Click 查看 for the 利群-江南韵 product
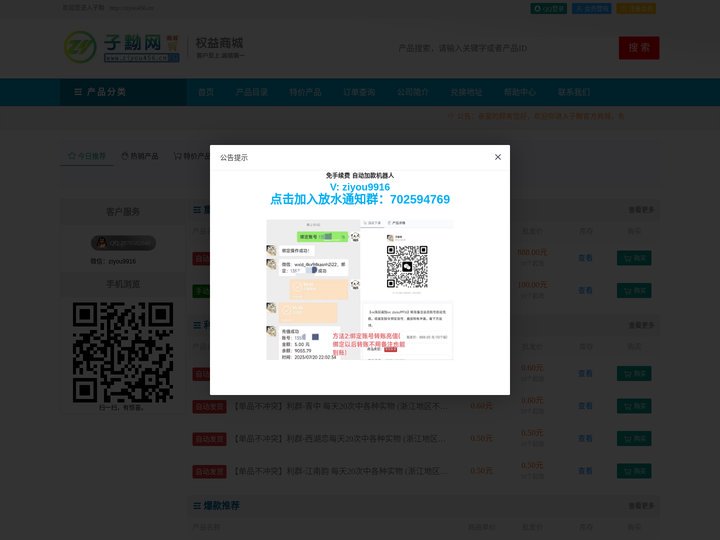 [x=585, y=471]
